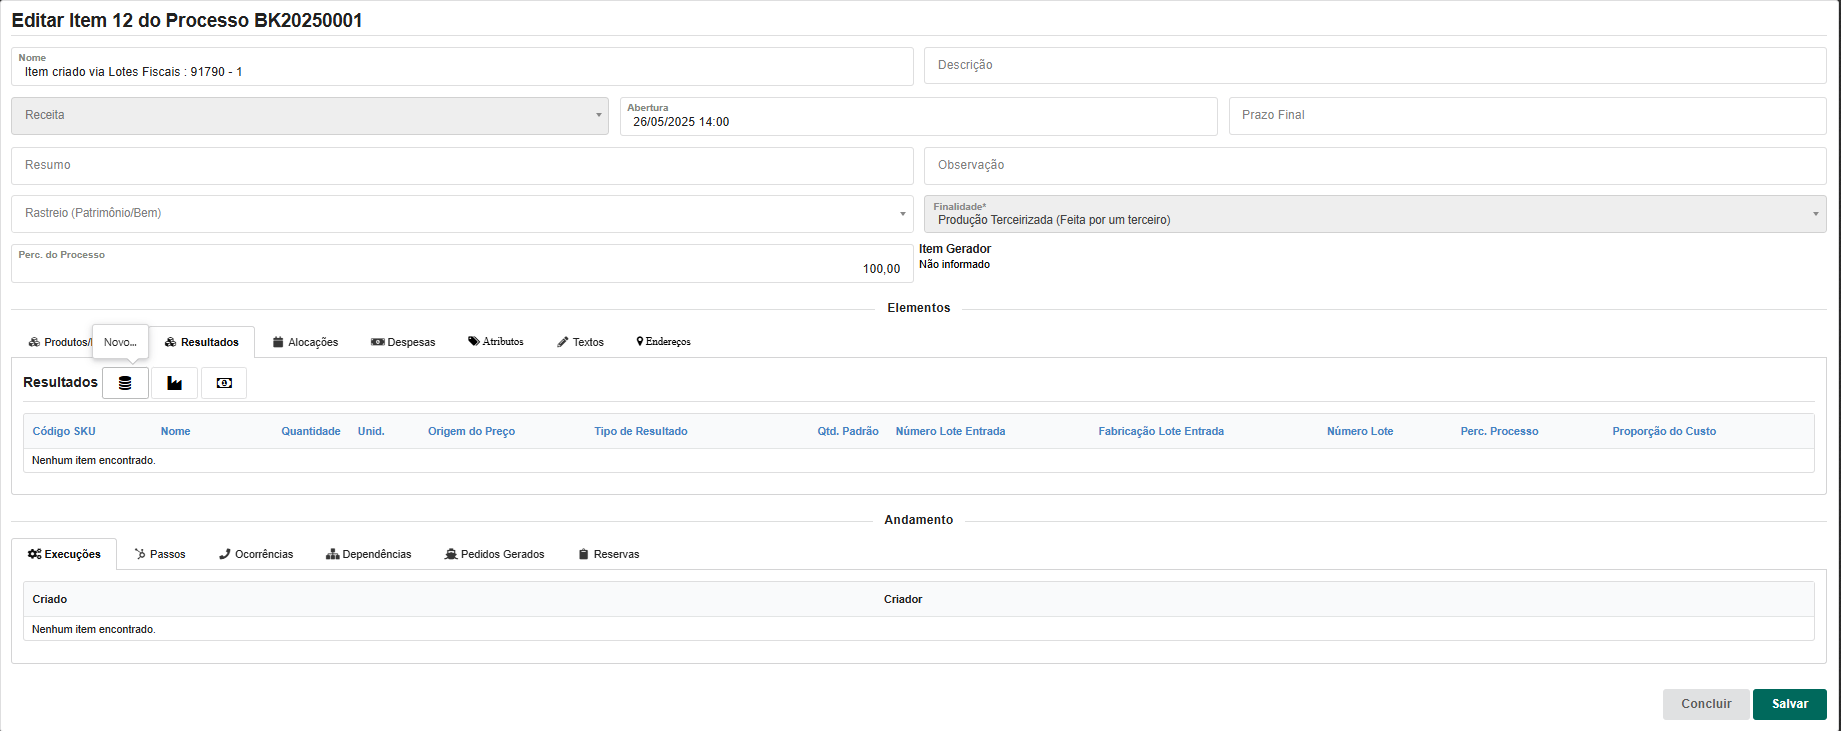Go to the Textos tab

[x=580, y=342]
